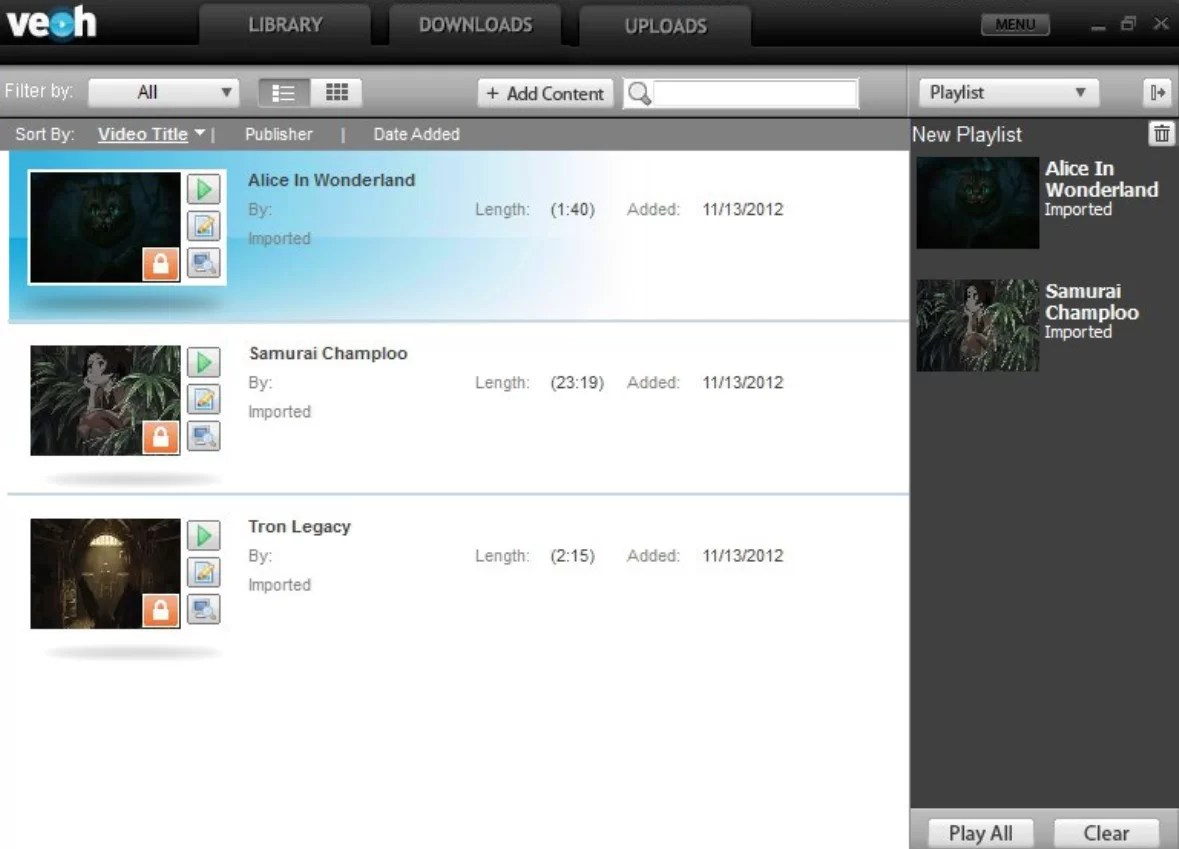Sort videos by Date Added
Screen dimensions: 1179x849
[x=417, y=134]
